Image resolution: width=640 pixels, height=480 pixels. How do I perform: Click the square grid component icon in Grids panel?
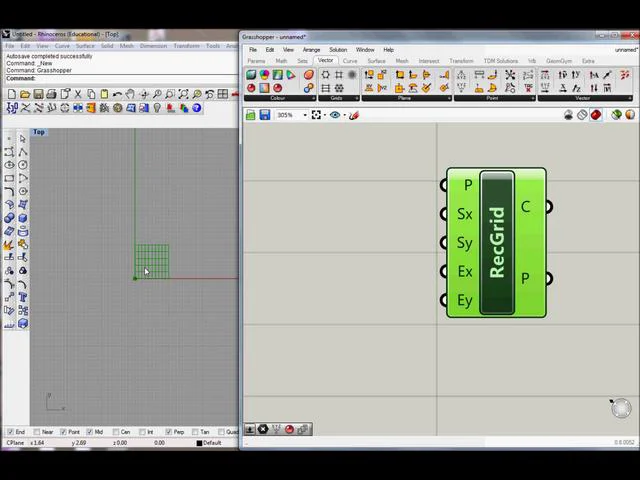tap(339, 75)
